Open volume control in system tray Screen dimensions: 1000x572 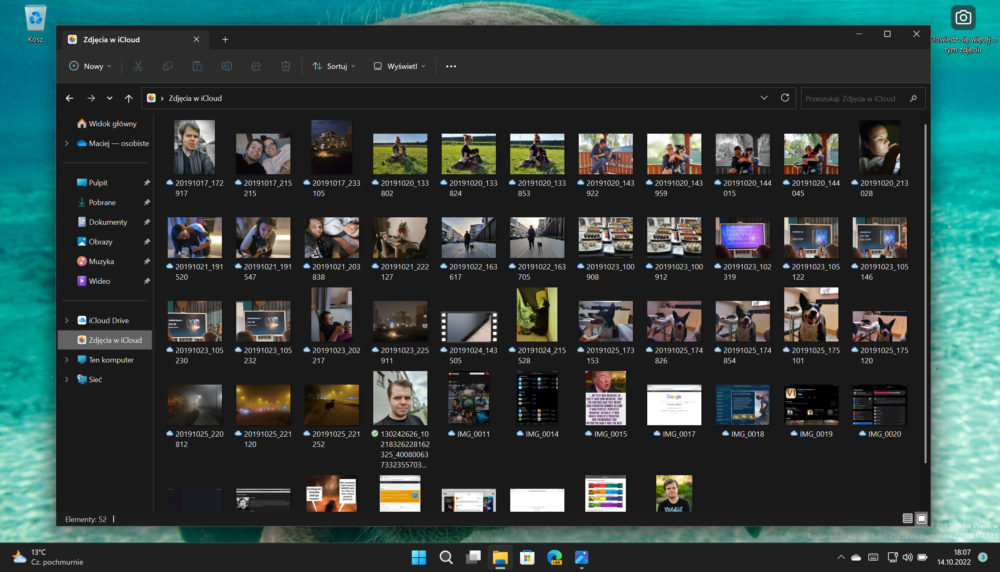(908, 557)
